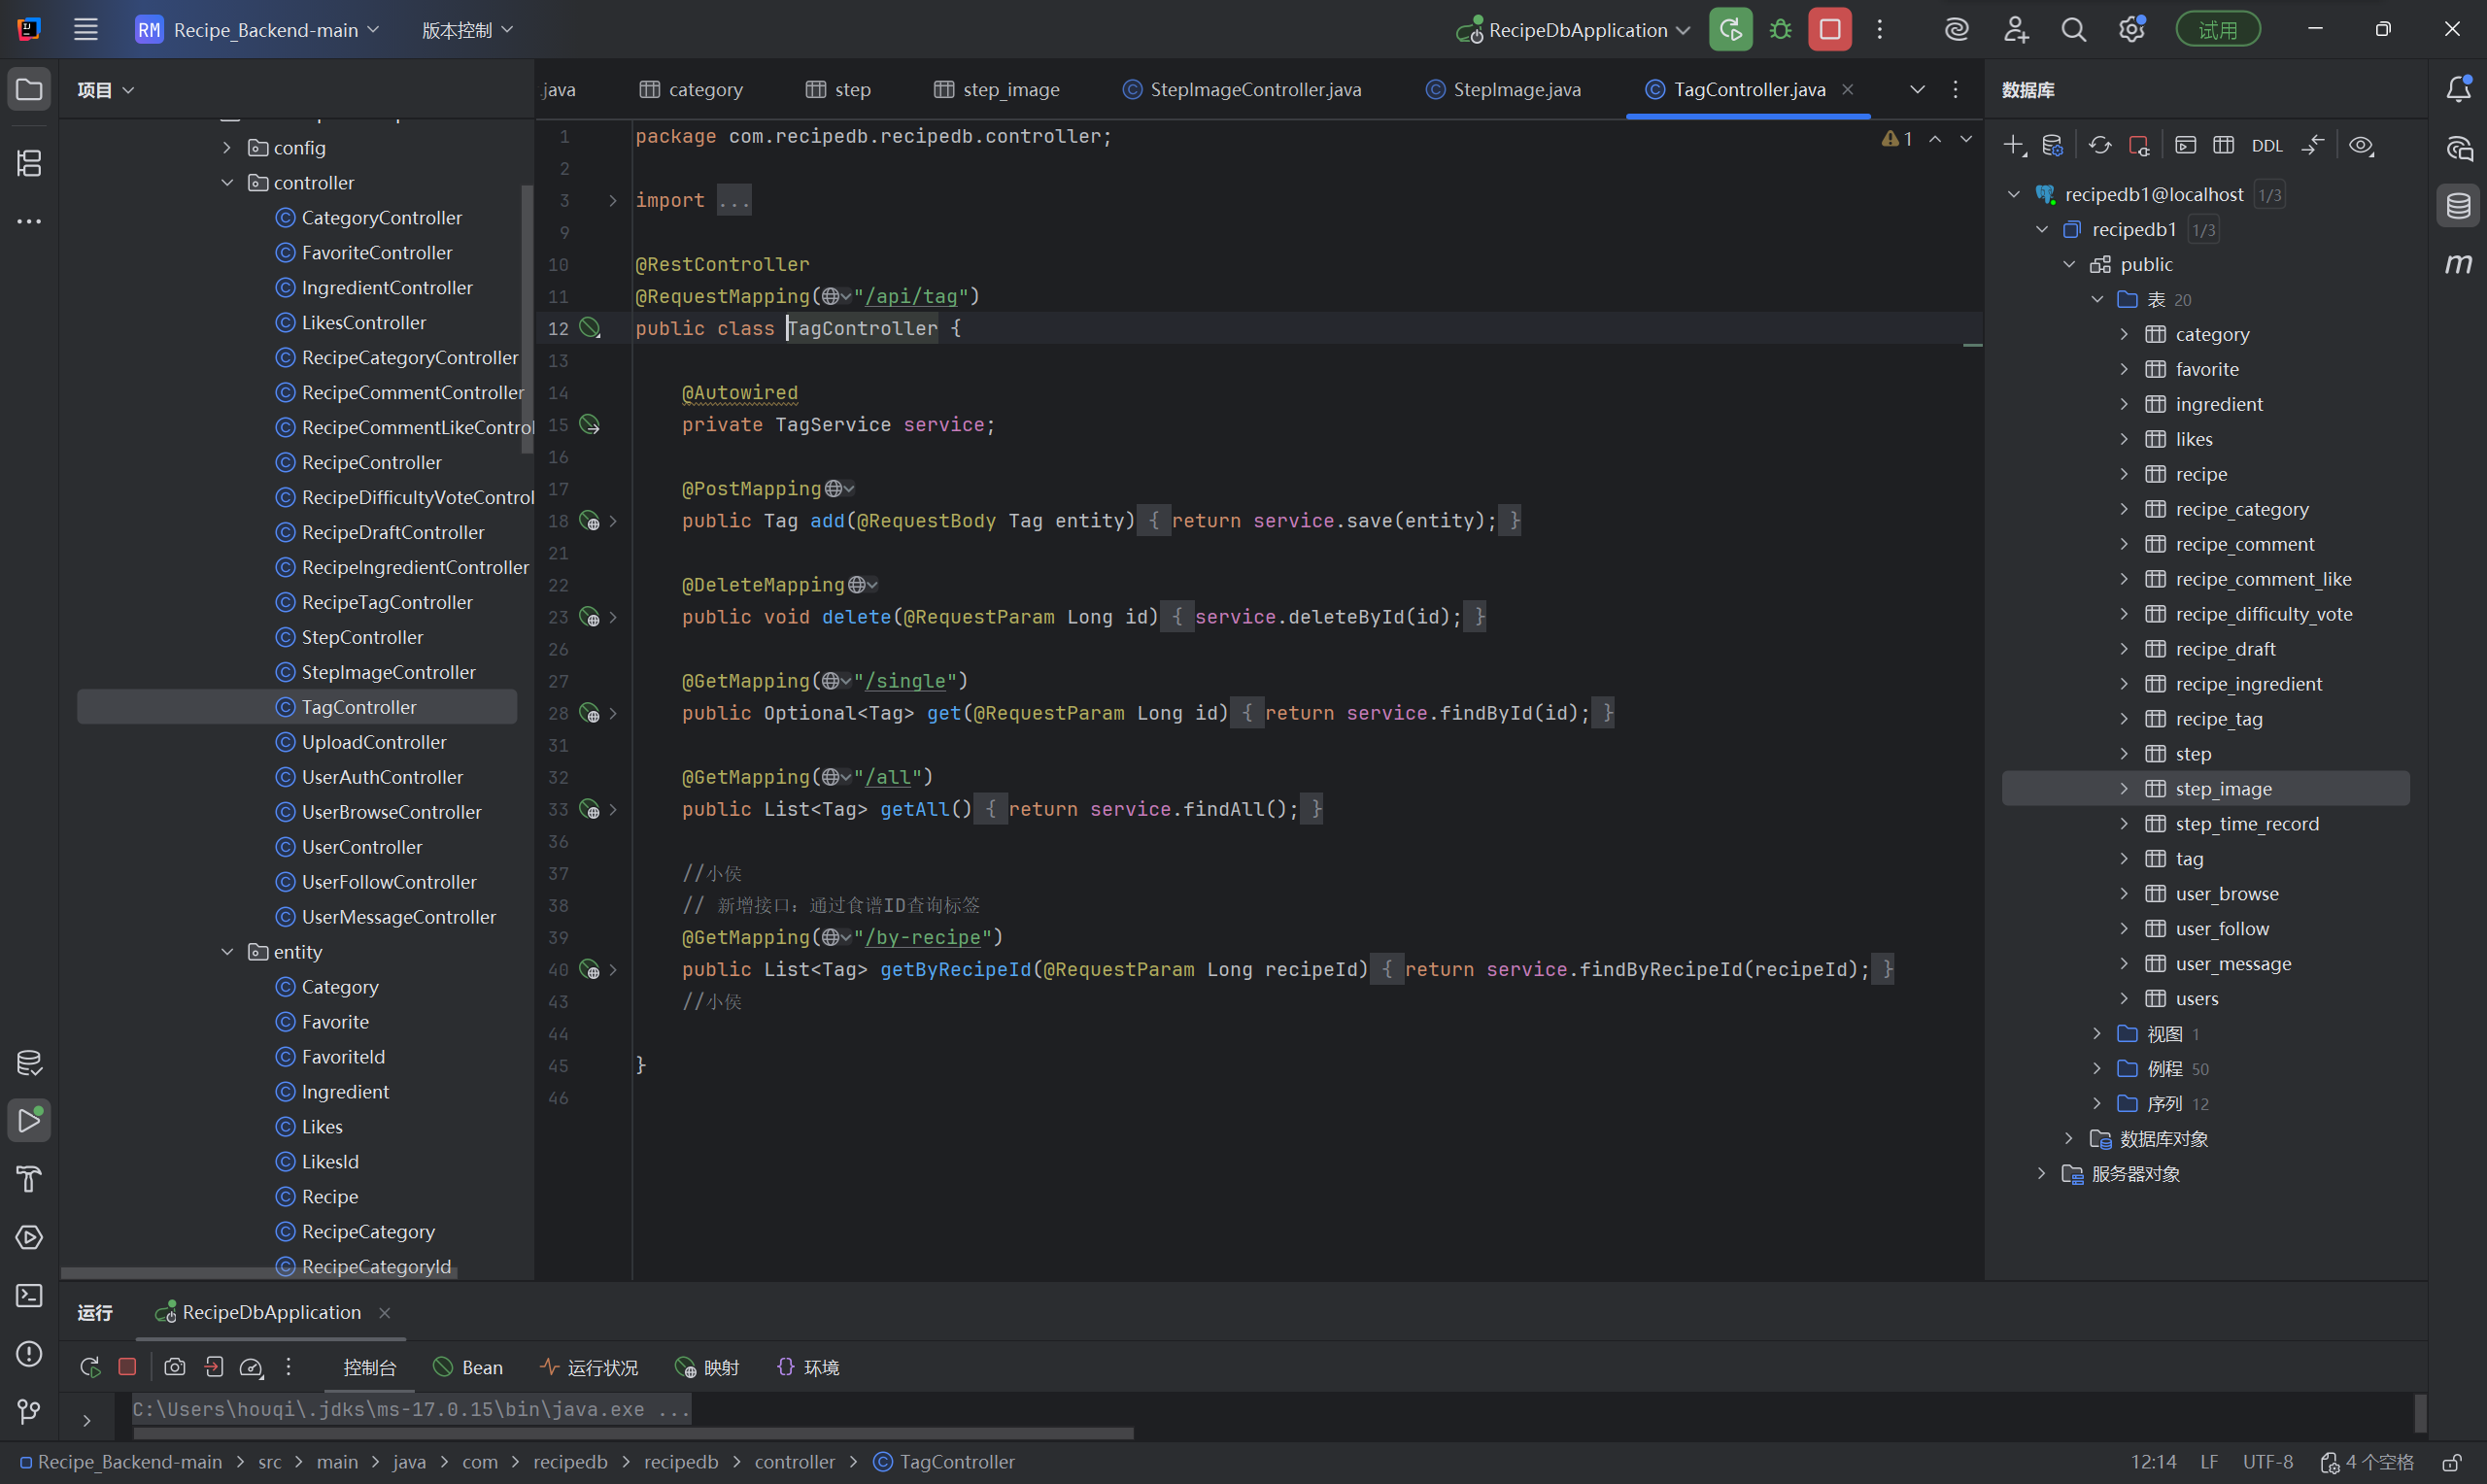Open the Terminal tool window icon
This screenshot has width=2487, height=1484.
click(x=29, y=1295)
